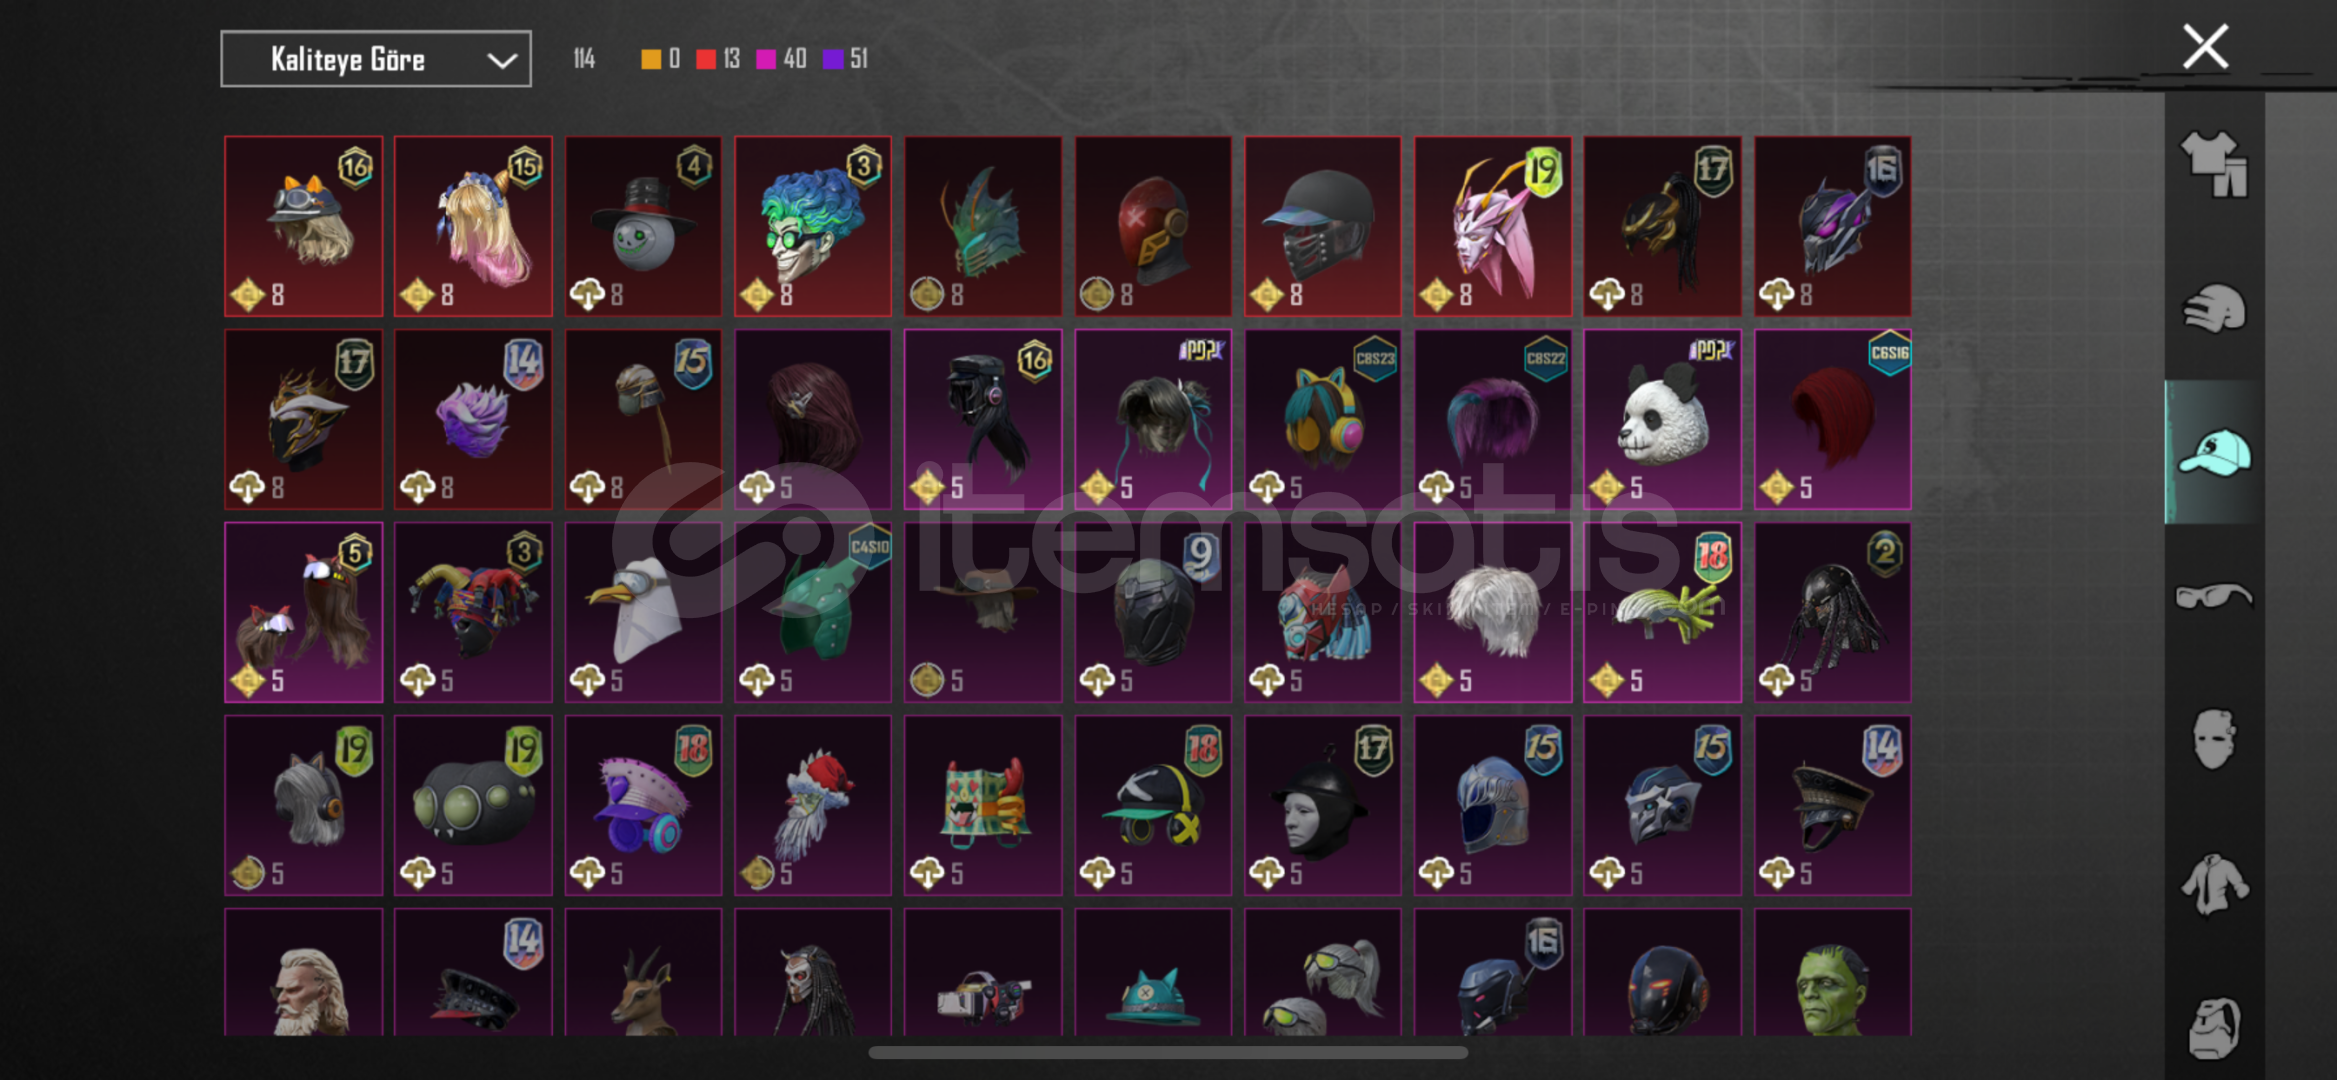Select the cap headwear category icon

(2214, 452)
